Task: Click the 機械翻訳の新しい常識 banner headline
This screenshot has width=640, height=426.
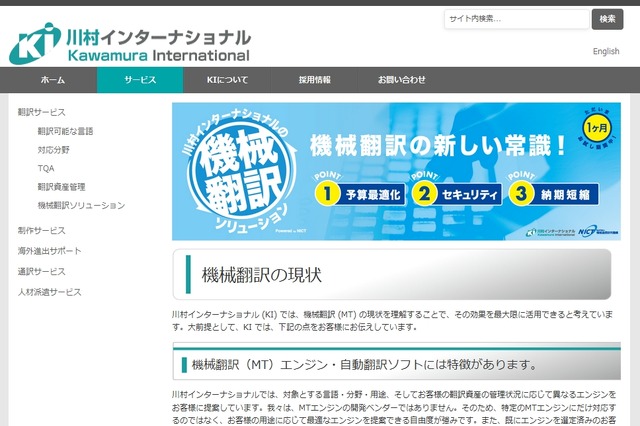Action: [438, 145]
